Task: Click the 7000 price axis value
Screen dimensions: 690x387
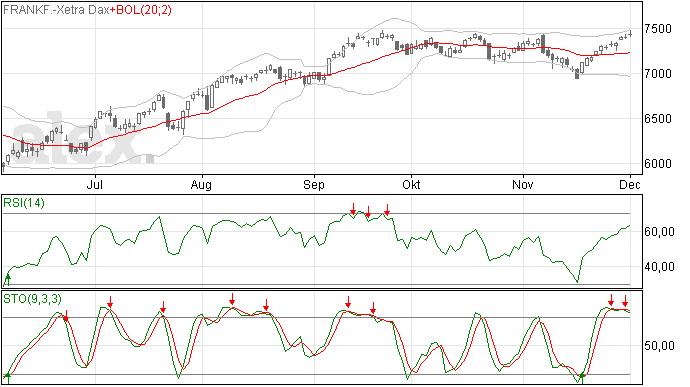Action: [658, 74]
